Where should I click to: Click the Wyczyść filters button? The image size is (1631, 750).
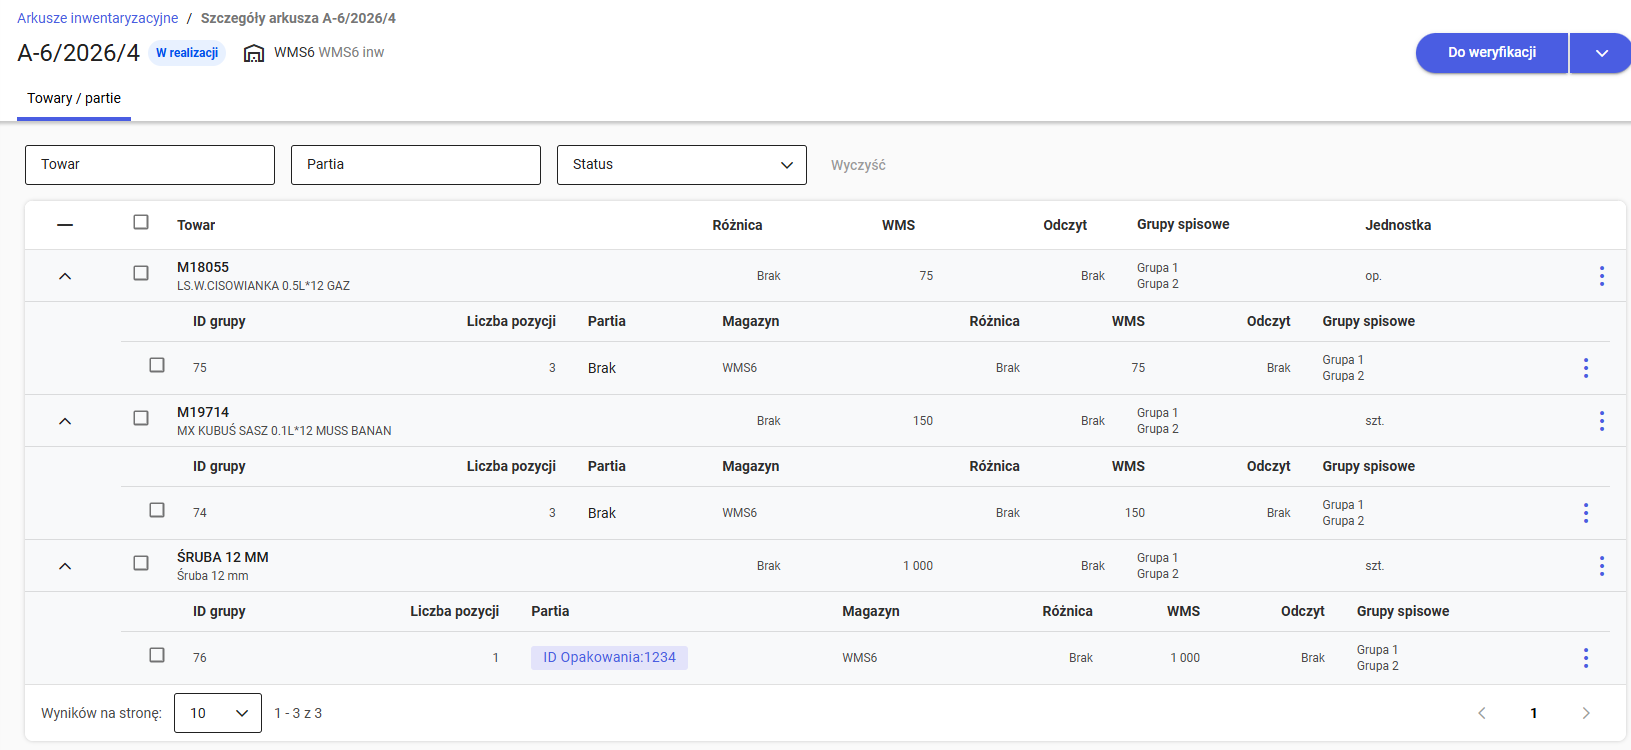point(858,165)
